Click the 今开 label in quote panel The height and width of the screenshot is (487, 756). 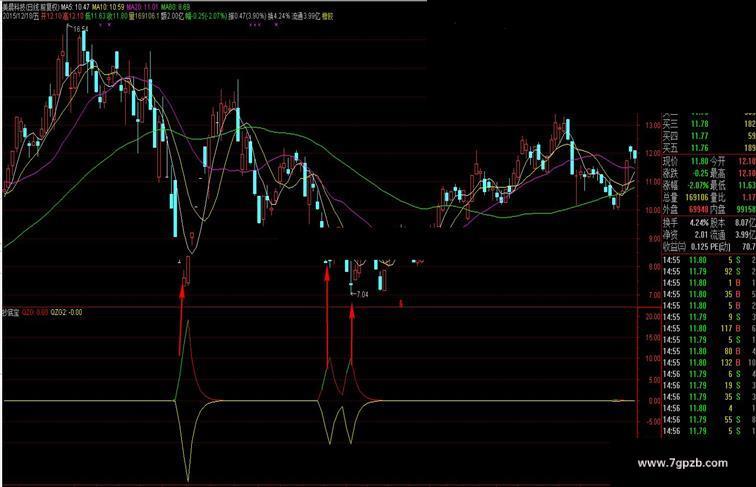[x=717, y=161]
